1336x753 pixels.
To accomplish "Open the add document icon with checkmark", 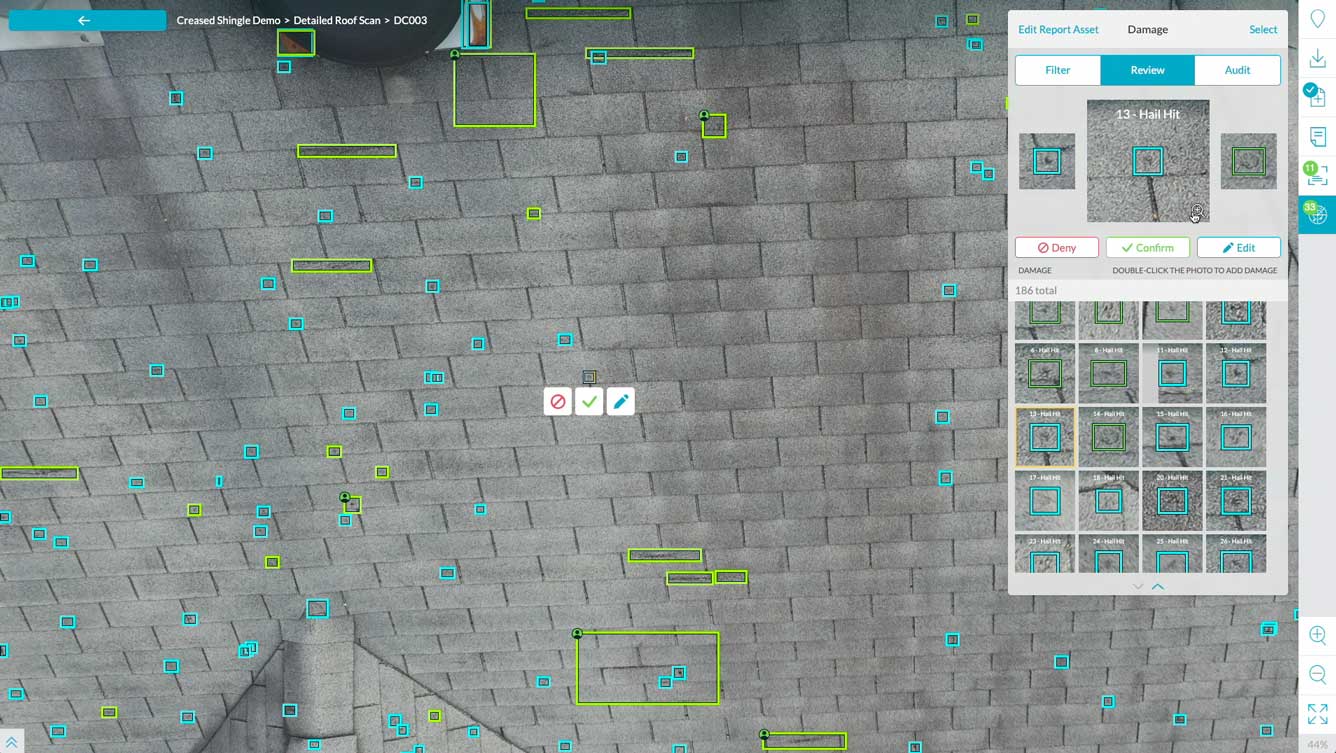I will pyautogui.click(x=1317, y=97).
